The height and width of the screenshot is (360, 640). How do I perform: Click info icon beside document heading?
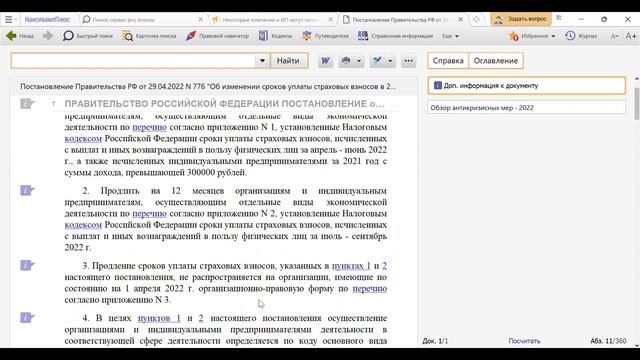coord(27,104)
